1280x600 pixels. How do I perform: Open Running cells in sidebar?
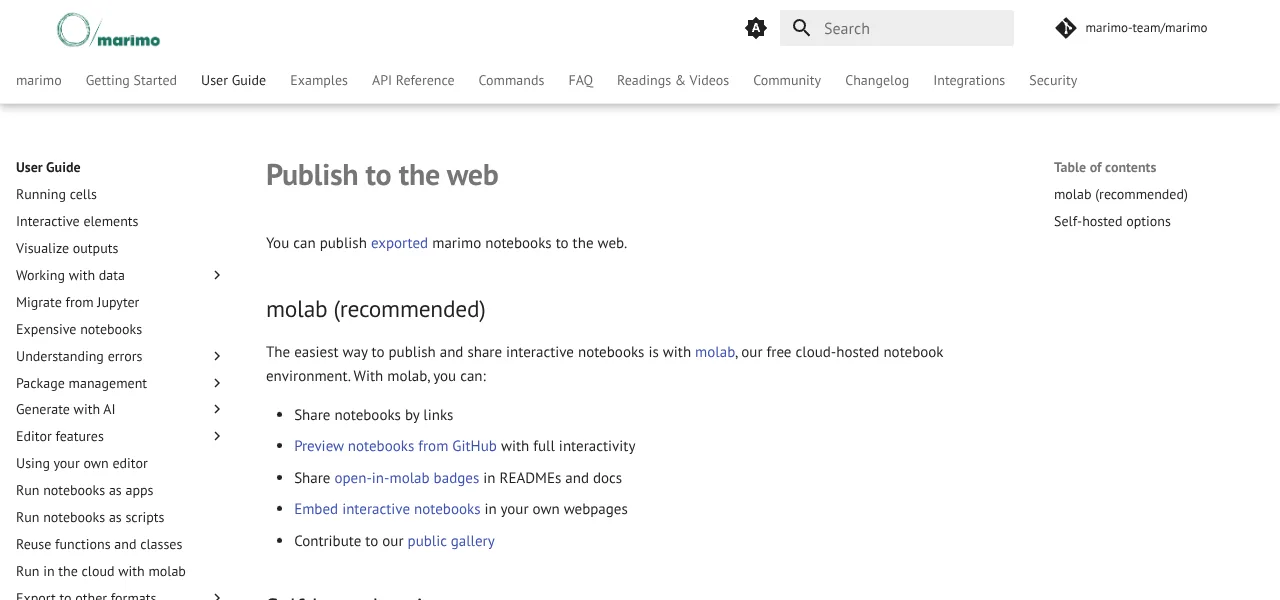coord(56,194)
